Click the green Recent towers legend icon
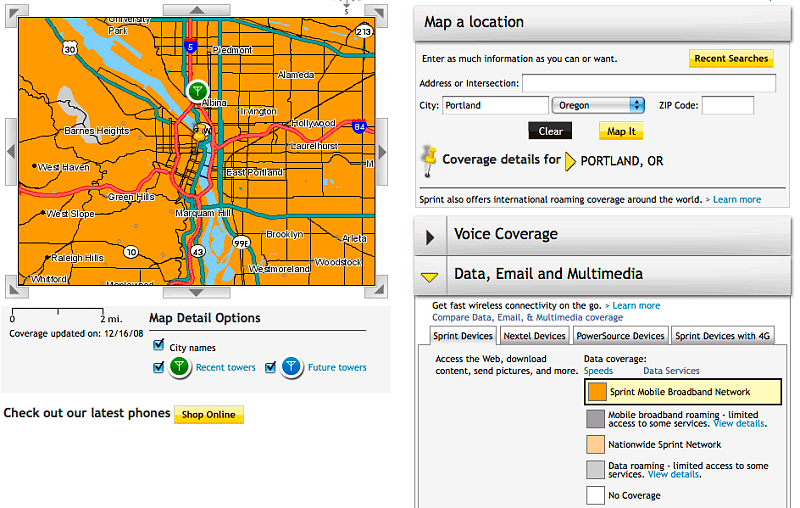Image resolution: width=800 pixels, height=508 pixels. (x=179, y=367)
